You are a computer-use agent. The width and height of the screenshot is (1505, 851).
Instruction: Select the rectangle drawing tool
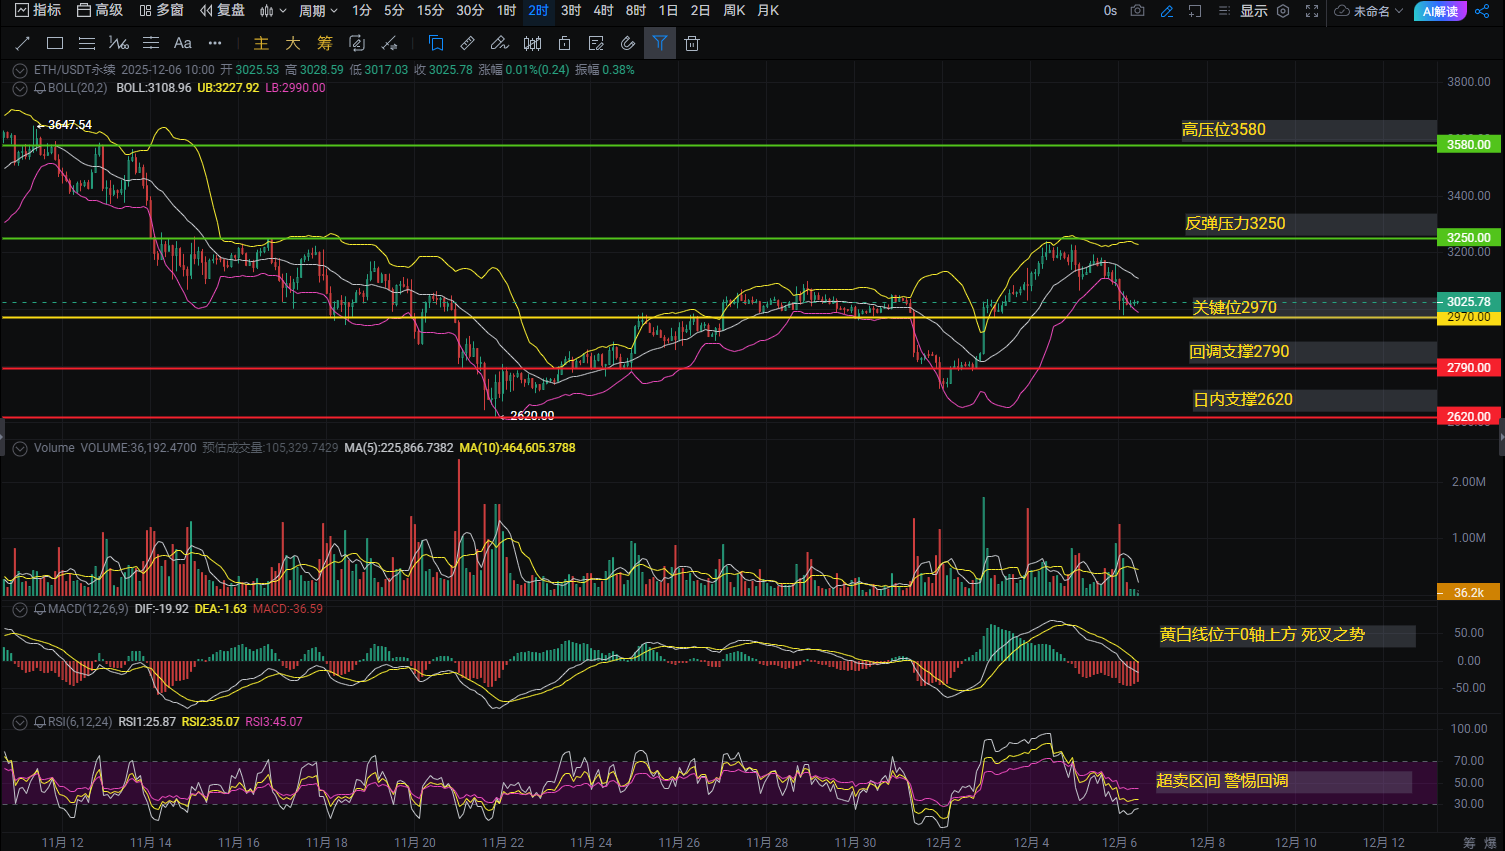55,43
